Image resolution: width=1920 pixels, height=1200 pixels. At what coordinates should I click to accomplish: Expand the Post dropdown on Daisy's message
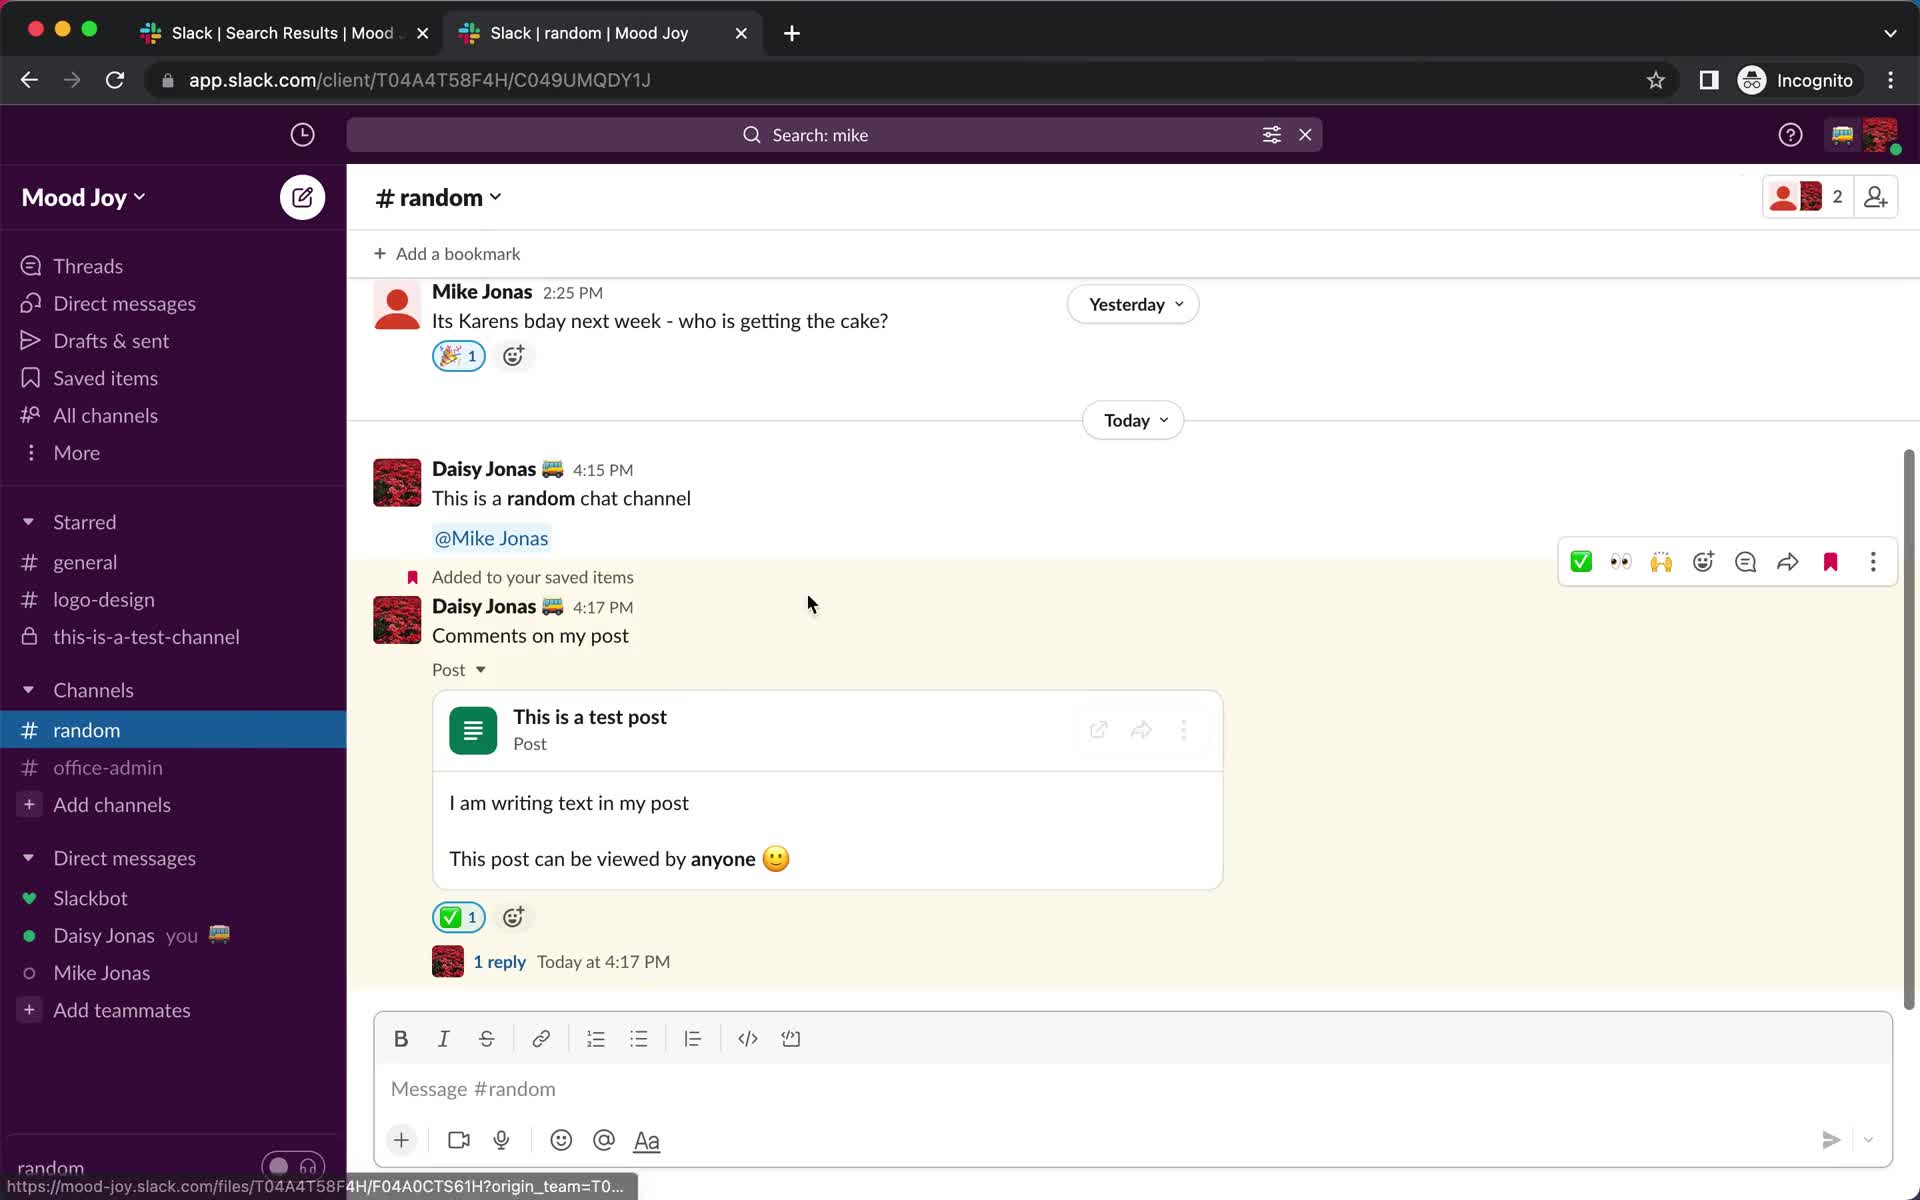click(481, 669)
